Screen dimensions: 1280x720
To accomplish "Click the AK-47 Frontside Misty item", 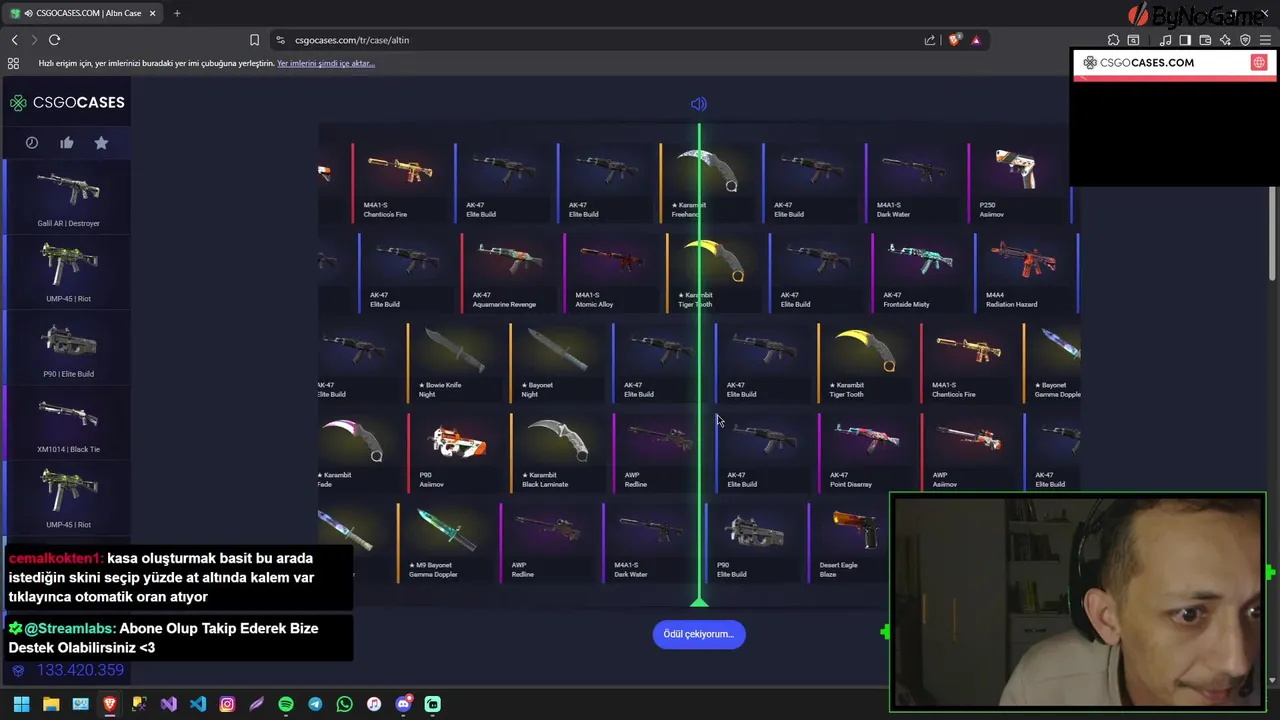I will pos(922,273).
